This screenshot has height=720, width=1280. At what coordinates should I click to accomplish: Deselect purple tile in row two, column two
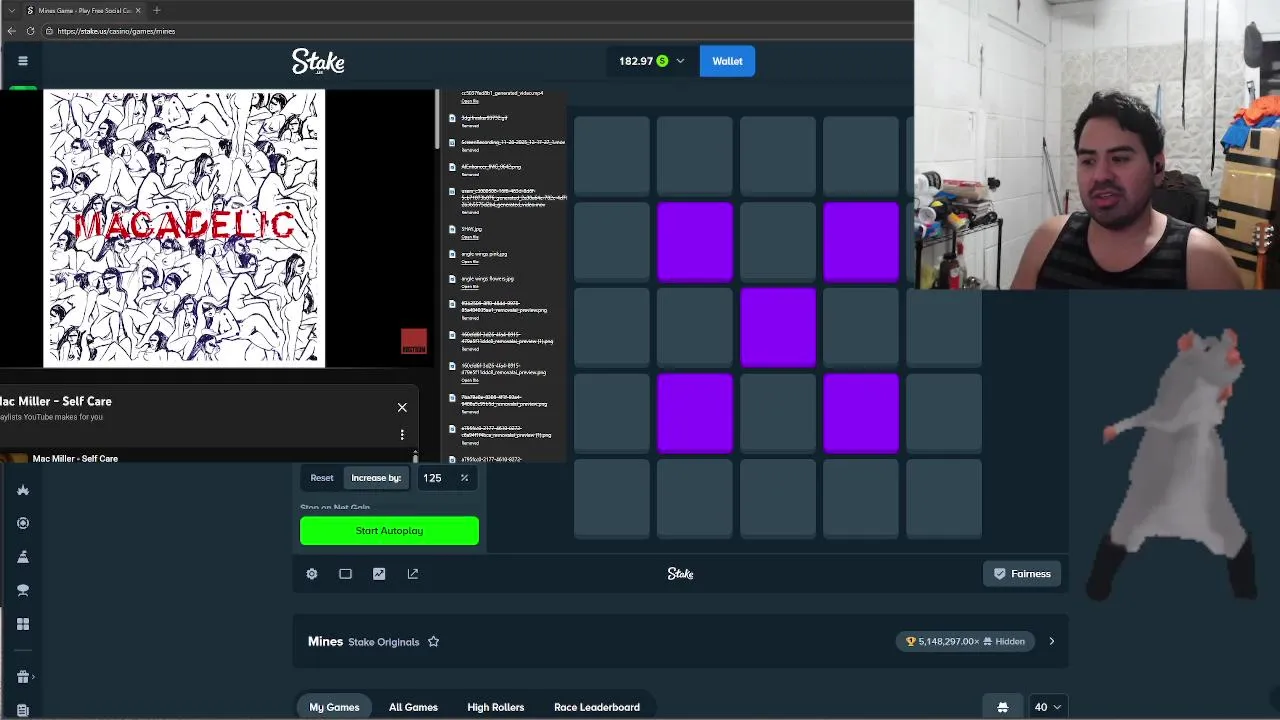pos(695,241)
